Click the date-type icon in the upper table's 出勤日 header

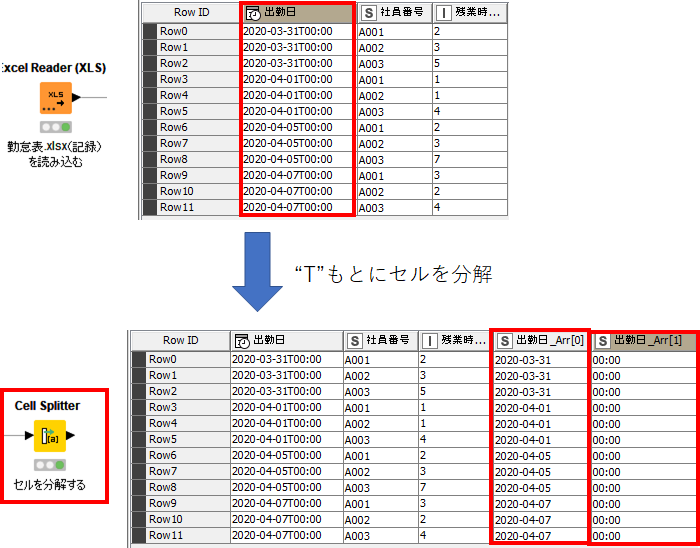(x=253, y=13)
